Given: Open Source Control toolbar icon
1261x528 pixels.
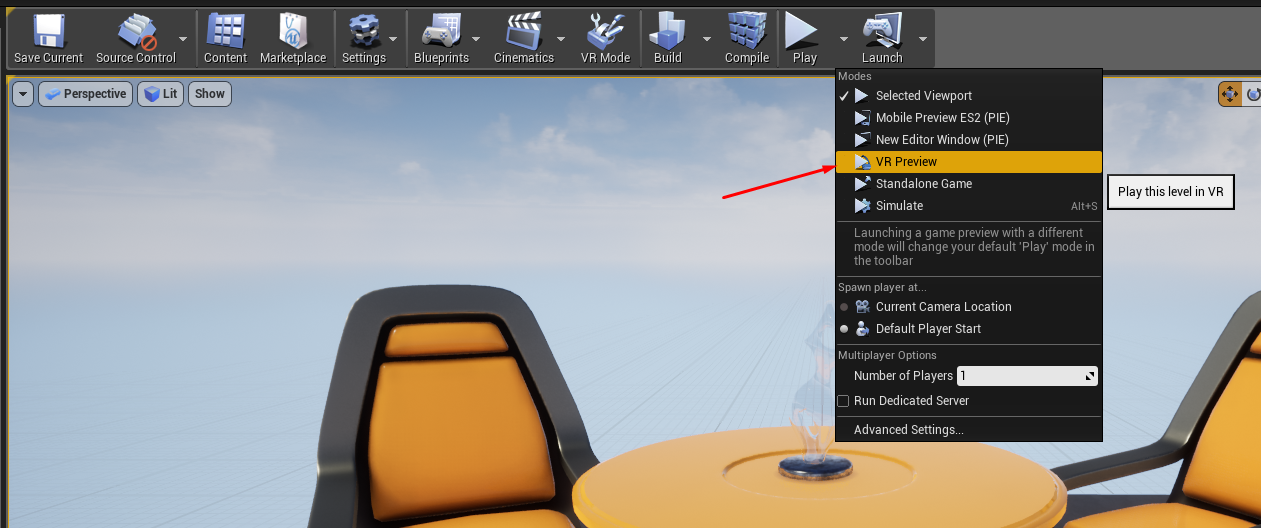Looking at the screenshot, I should 137,32.
